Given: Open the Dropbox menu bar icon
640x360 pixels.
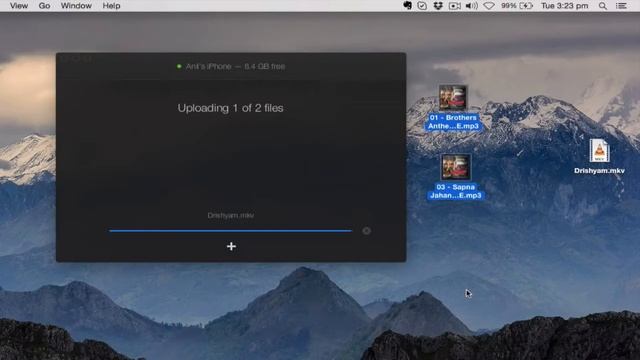Looking at the screenshot, I should (438, 6).
